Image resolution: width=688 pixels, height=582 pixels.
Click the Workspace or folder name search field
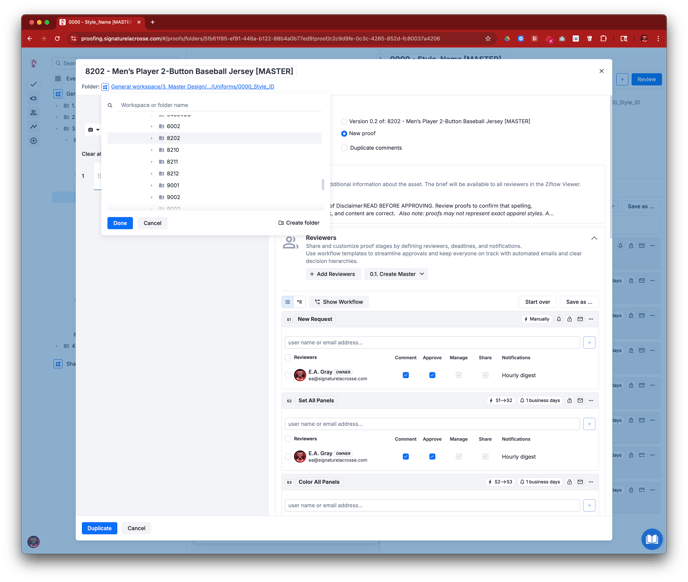pos(215,105)
